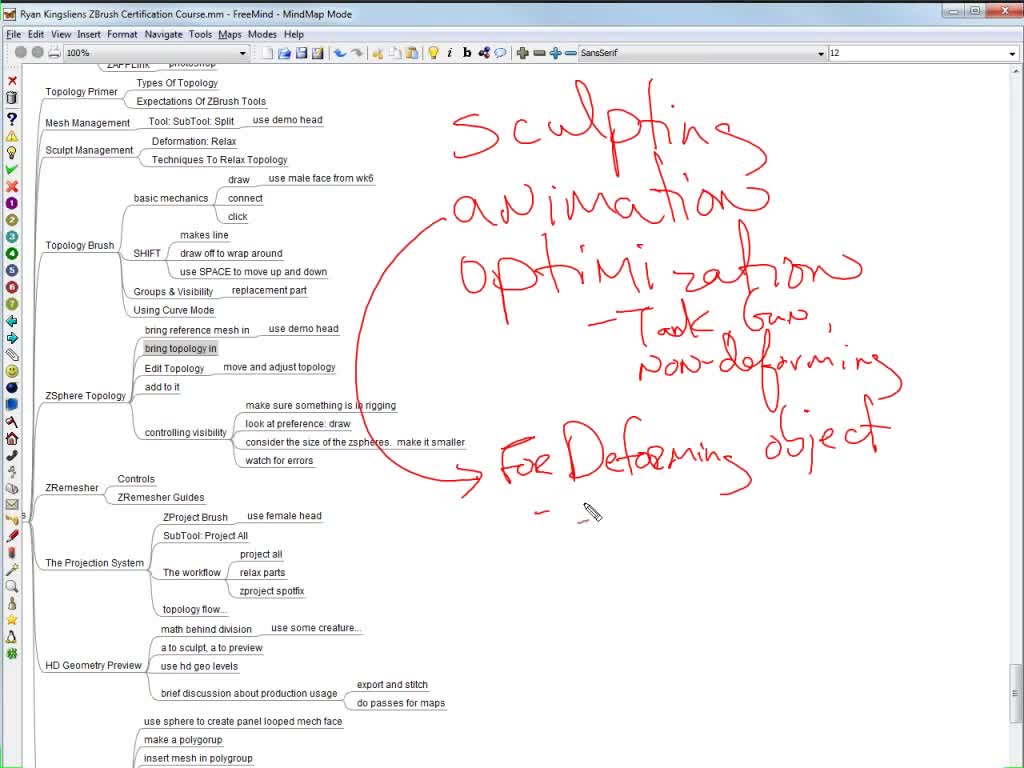
Task: Open the SansSerif font family dropdown
Action: pos(702,53)
